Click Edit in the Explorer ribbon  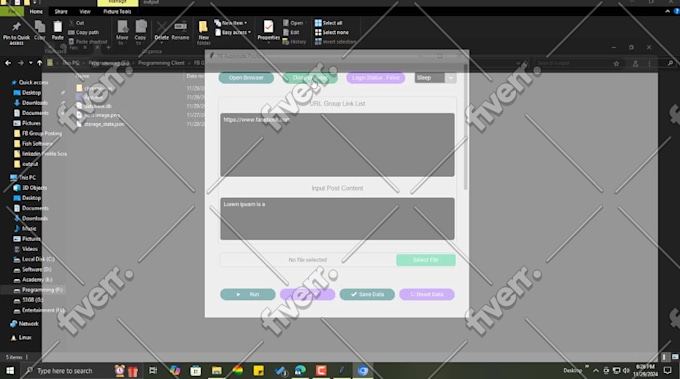(291, 33)
